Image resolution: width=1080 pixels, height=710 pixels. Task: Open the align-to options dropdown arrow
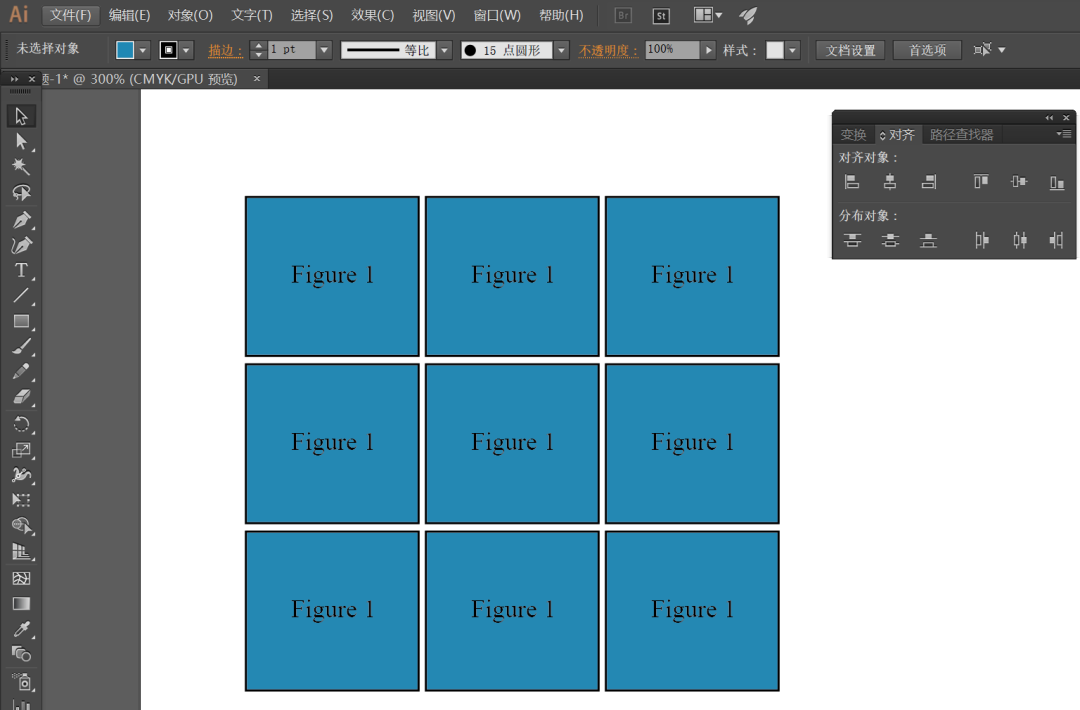coord(1002,50)
